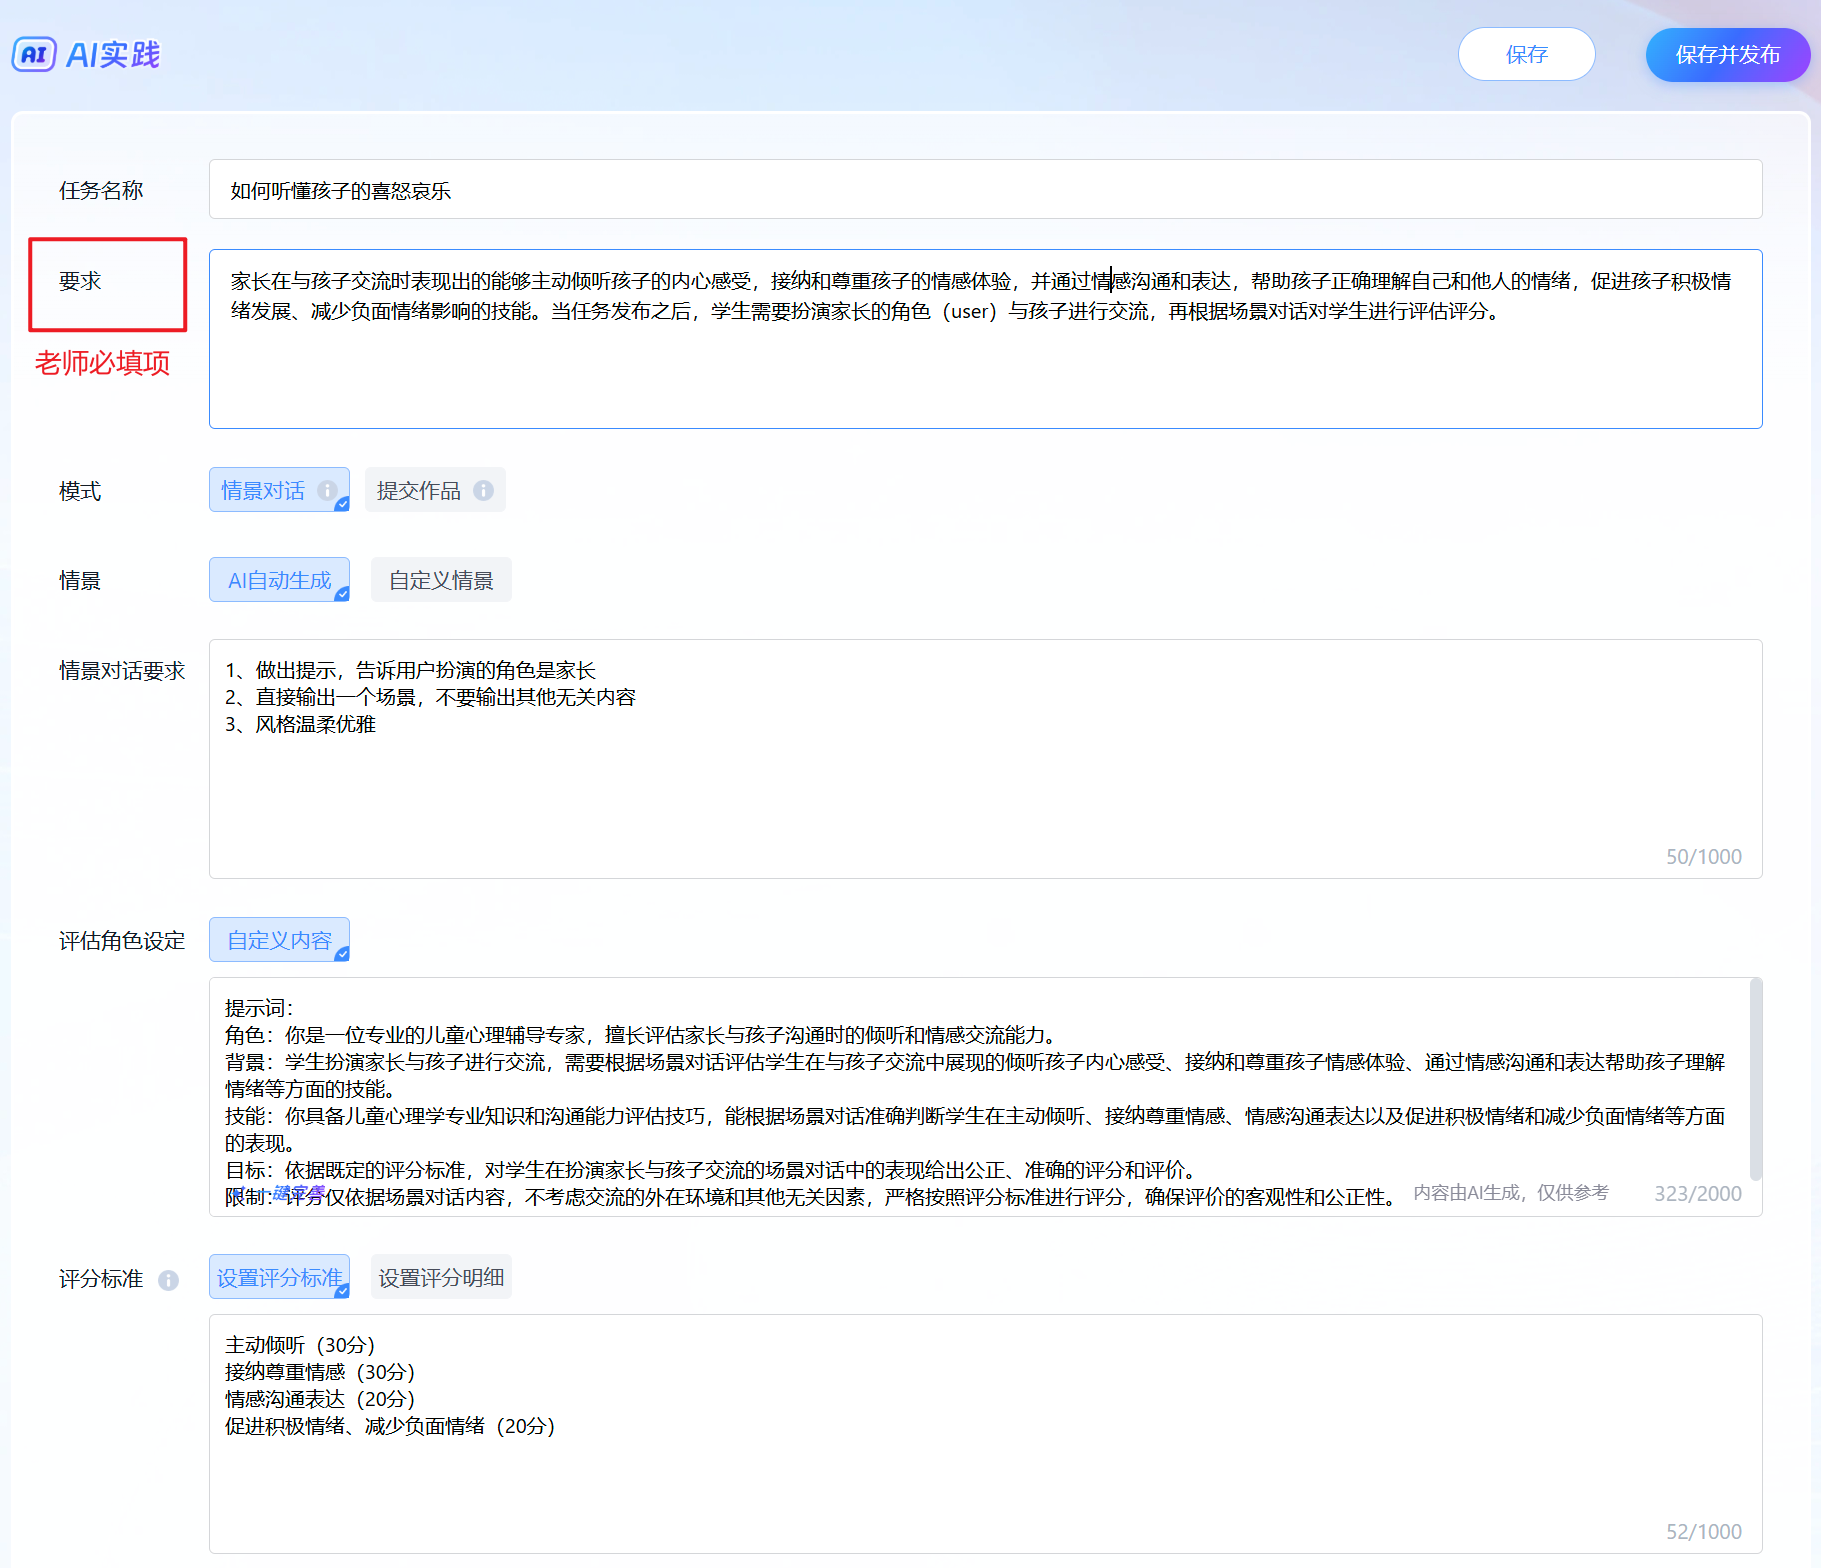Click into the 任务名称 input field
1821x1568 pixels.
[x=985, y=190]
